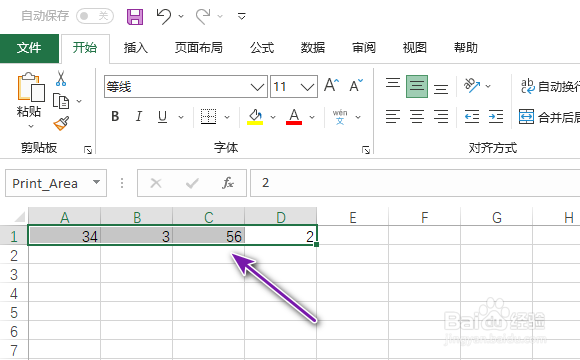Viewport: 580px width, 360px height.
Task: Toggle the AutoSave switch
Action: tap(95, 16)
